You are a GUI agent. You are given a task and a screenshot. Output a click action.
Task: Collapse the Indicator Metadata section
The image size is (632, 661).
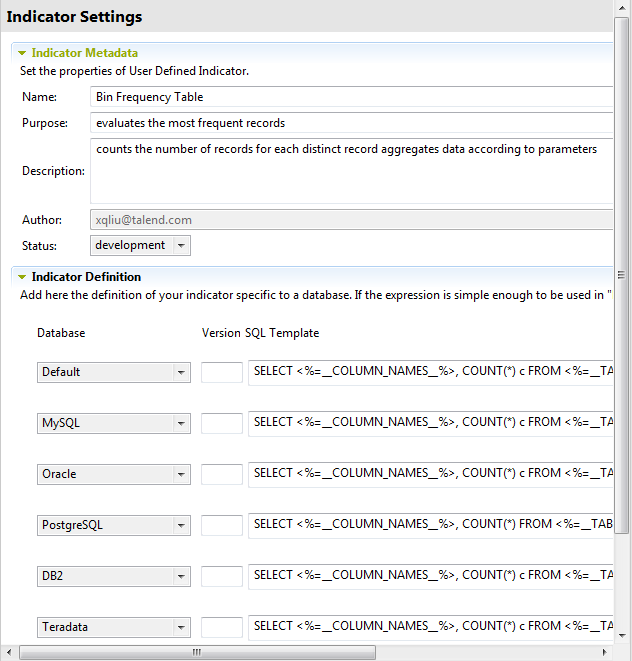pyautogui.click(x=21, y=53)
